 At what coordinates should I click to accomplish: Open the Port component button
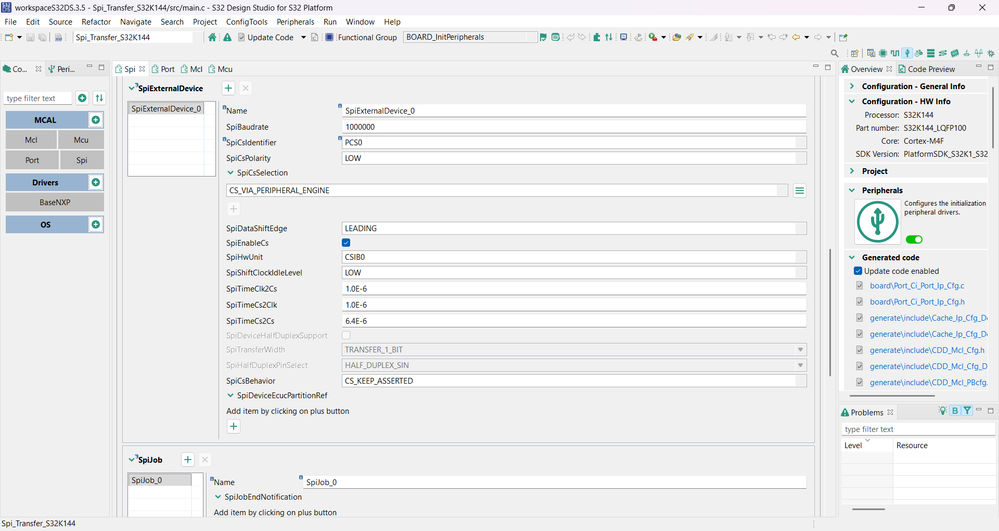(x=32, y=160)
